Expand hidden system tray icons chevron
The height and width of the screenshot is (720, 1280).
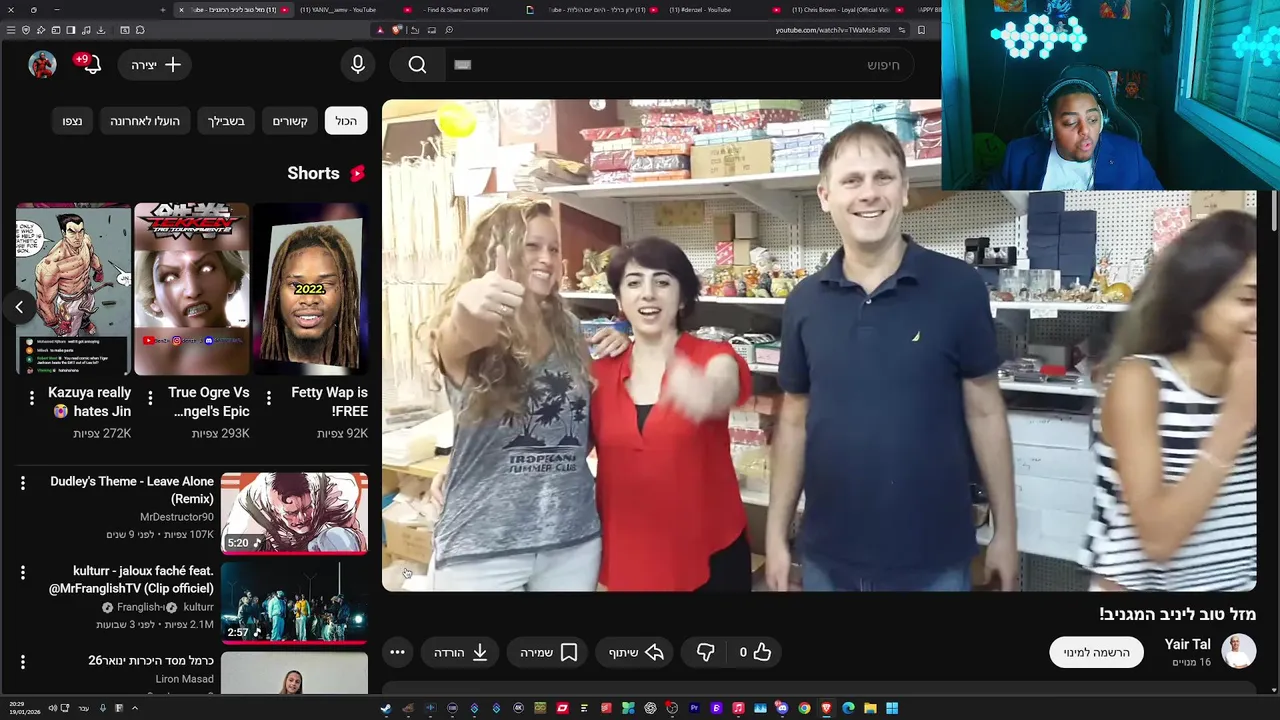(134, 708)
